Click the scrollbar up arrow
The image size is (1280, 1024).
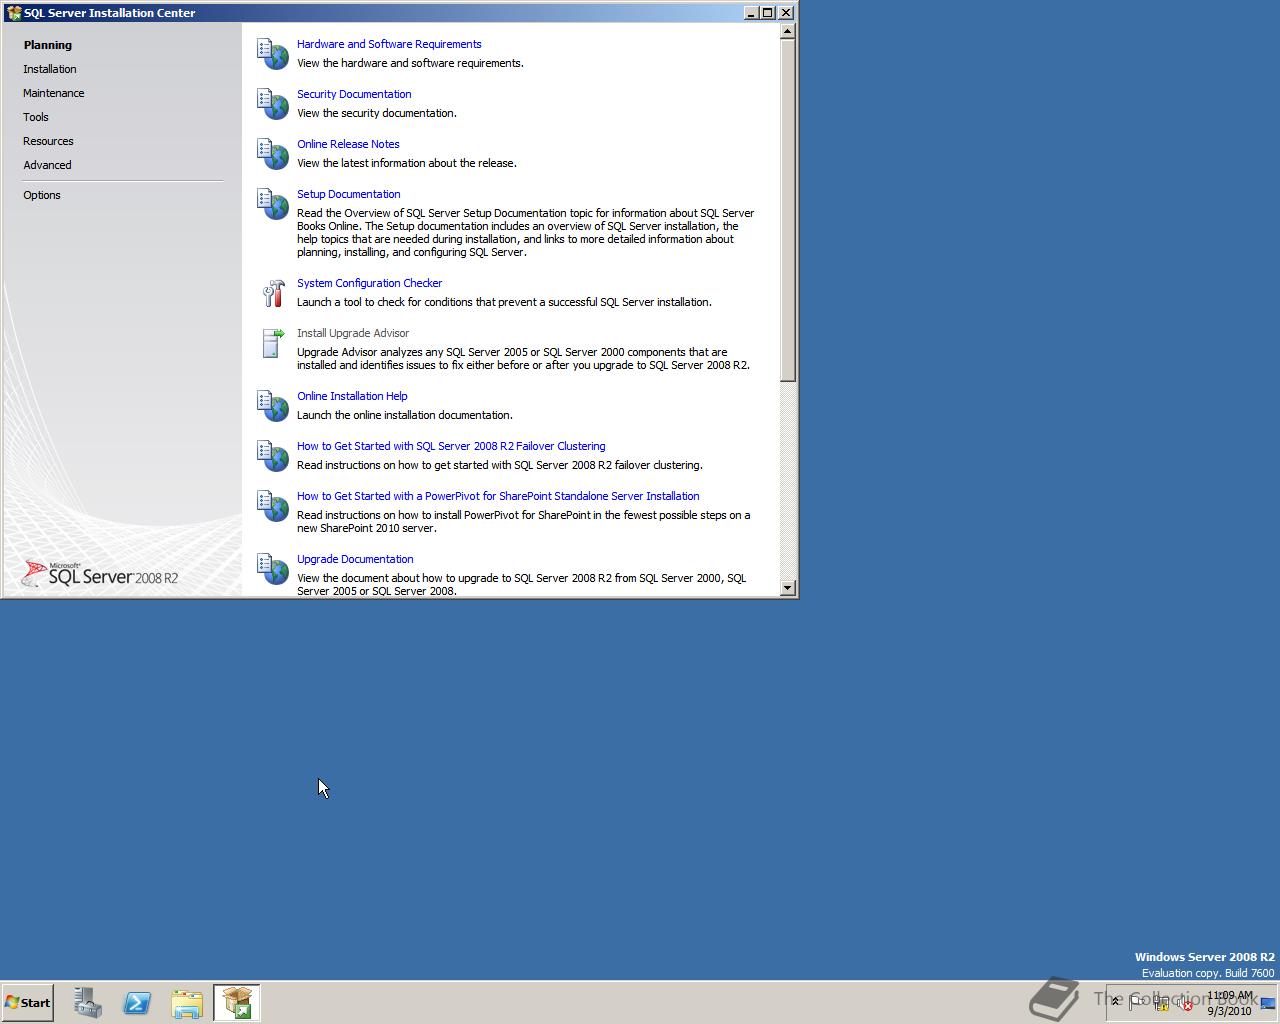(788, 31)
